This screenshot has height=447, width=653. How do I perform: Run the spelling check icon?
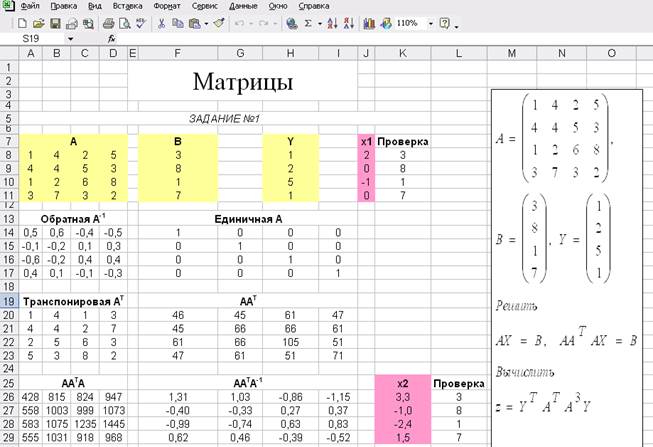(141, 23)
